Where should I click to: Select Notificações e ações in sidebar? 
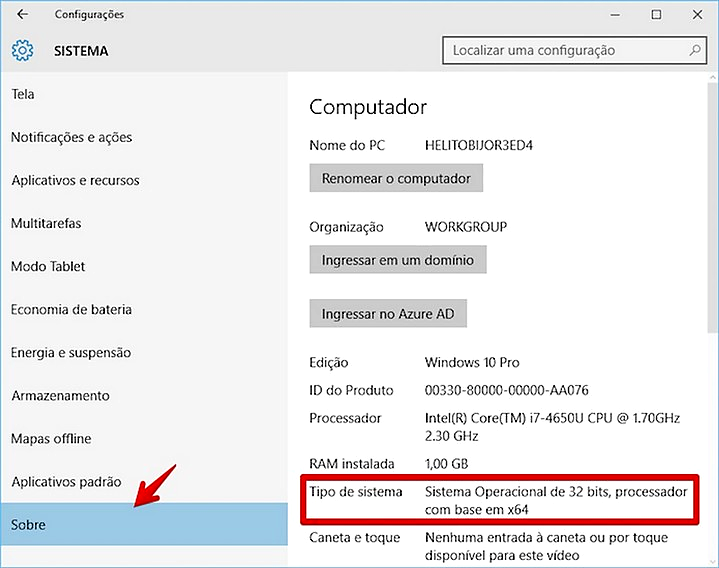click(71, 137)
